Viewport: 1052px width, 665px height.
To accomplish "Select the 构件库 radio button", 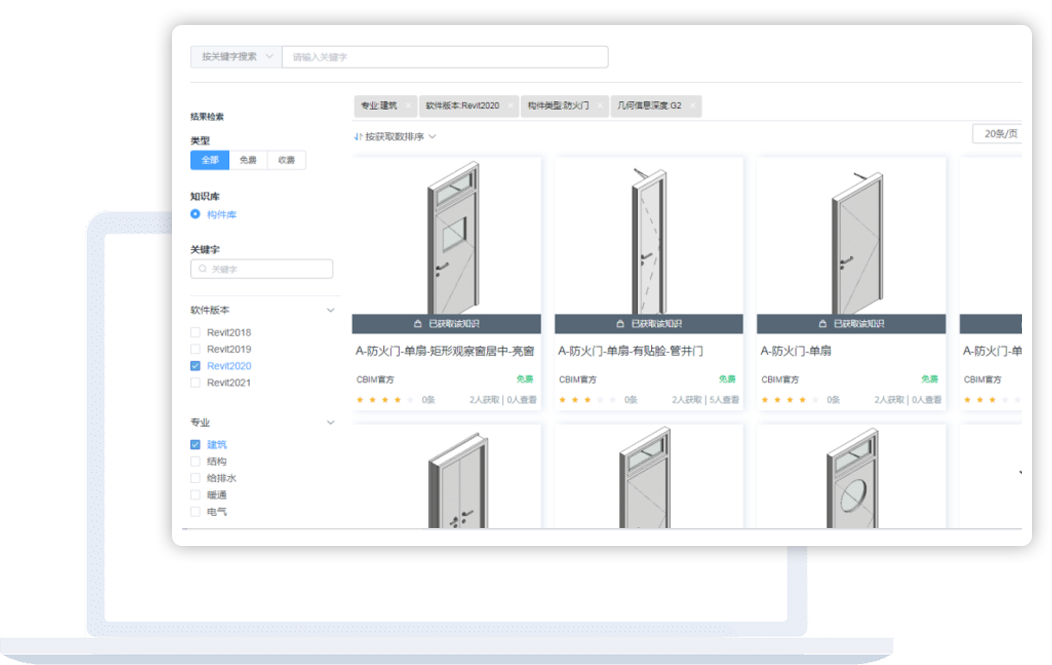I will click(x=196, y=215).
